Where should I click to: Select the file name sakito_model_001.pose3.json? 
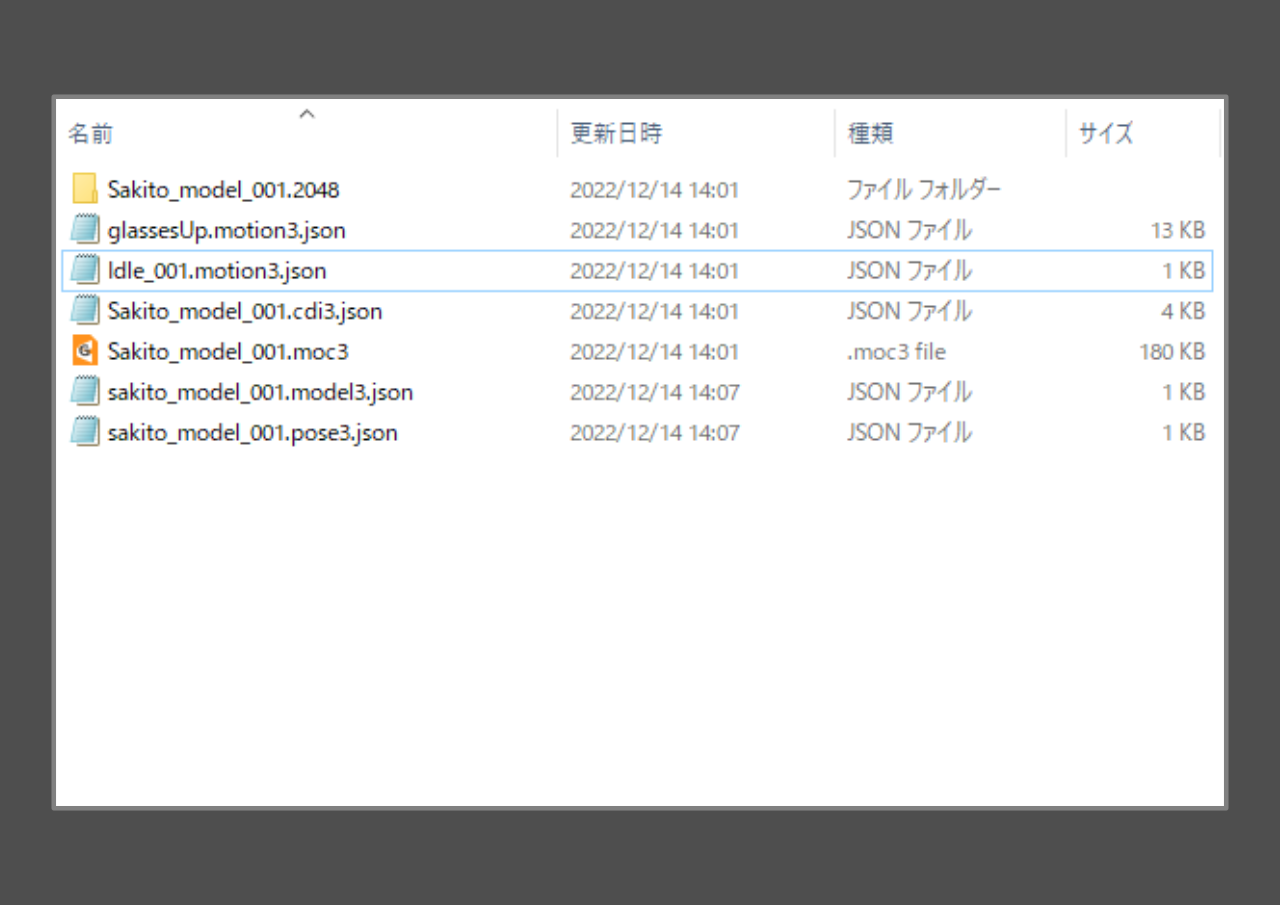tap(252, 433)
